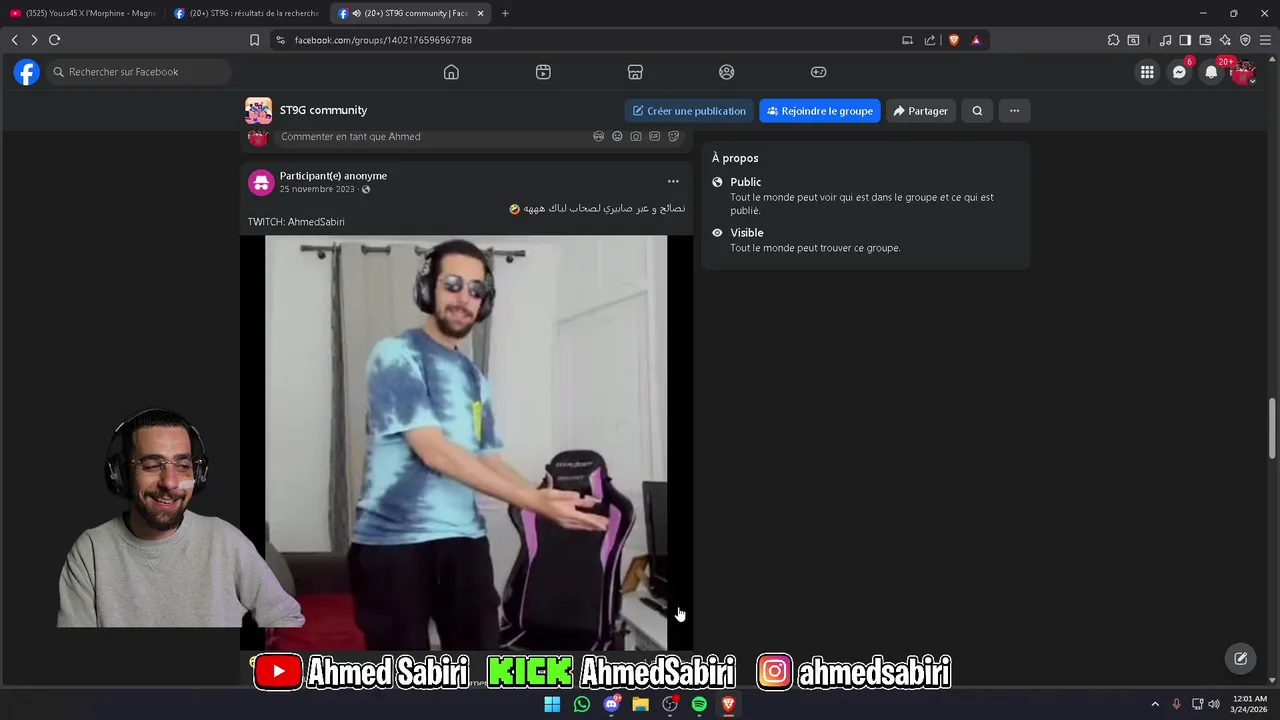Screen dimensions: 1280x720
Task: Reload the current page
Action: pos(55,40)
